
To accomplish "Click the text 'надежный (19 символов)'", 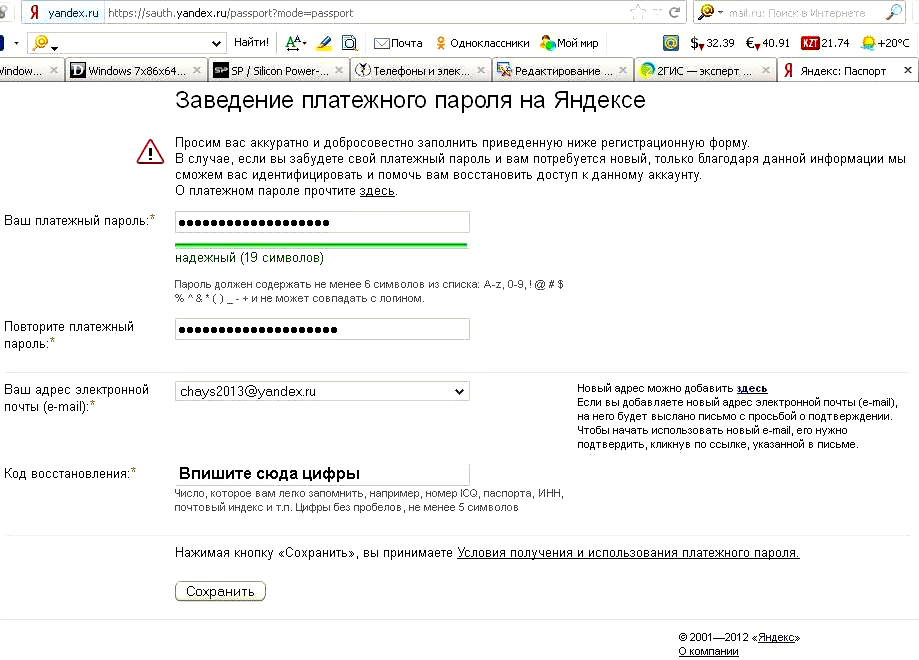I will pyautogui.click(x=249, y=258).
